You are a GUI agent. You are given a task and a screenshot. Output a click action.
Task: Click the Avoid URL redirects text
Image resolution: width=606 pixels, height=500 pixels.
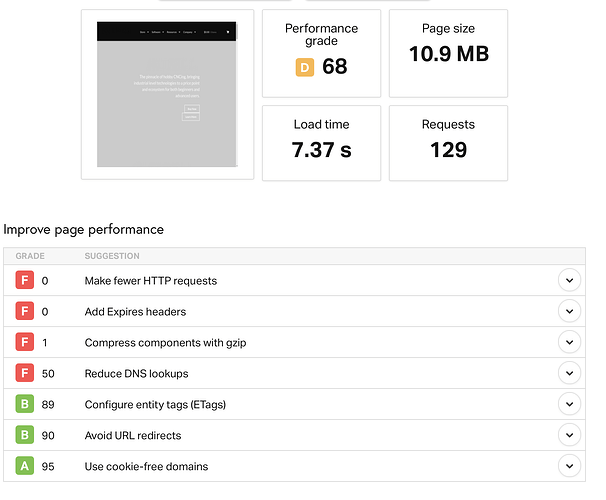(x=133, y=435)
